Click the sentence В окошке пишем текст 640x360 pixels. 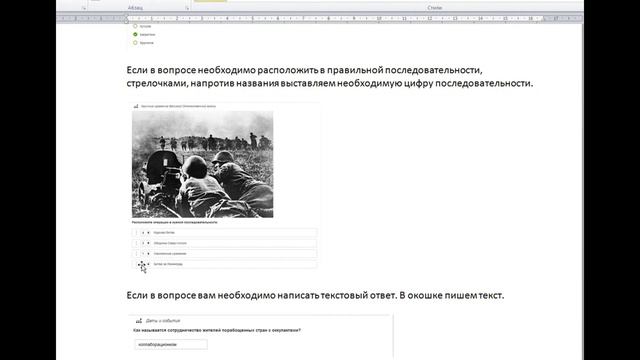(x=451, y=295)
